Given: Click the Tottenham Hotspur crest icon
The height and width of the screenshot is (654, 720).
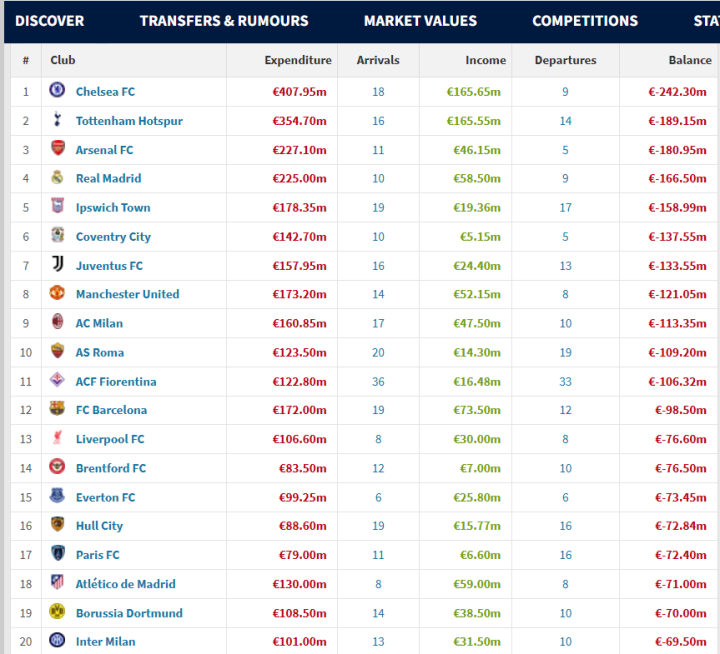Looking at the screenshot, I should click(x=57, y=119).
